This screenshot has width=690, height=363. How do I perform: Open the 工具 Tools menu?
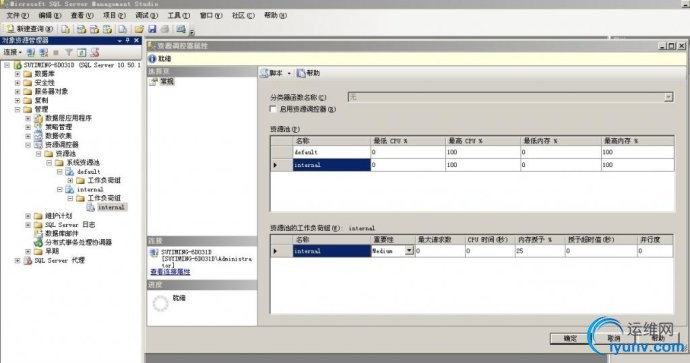pos(179,15)
